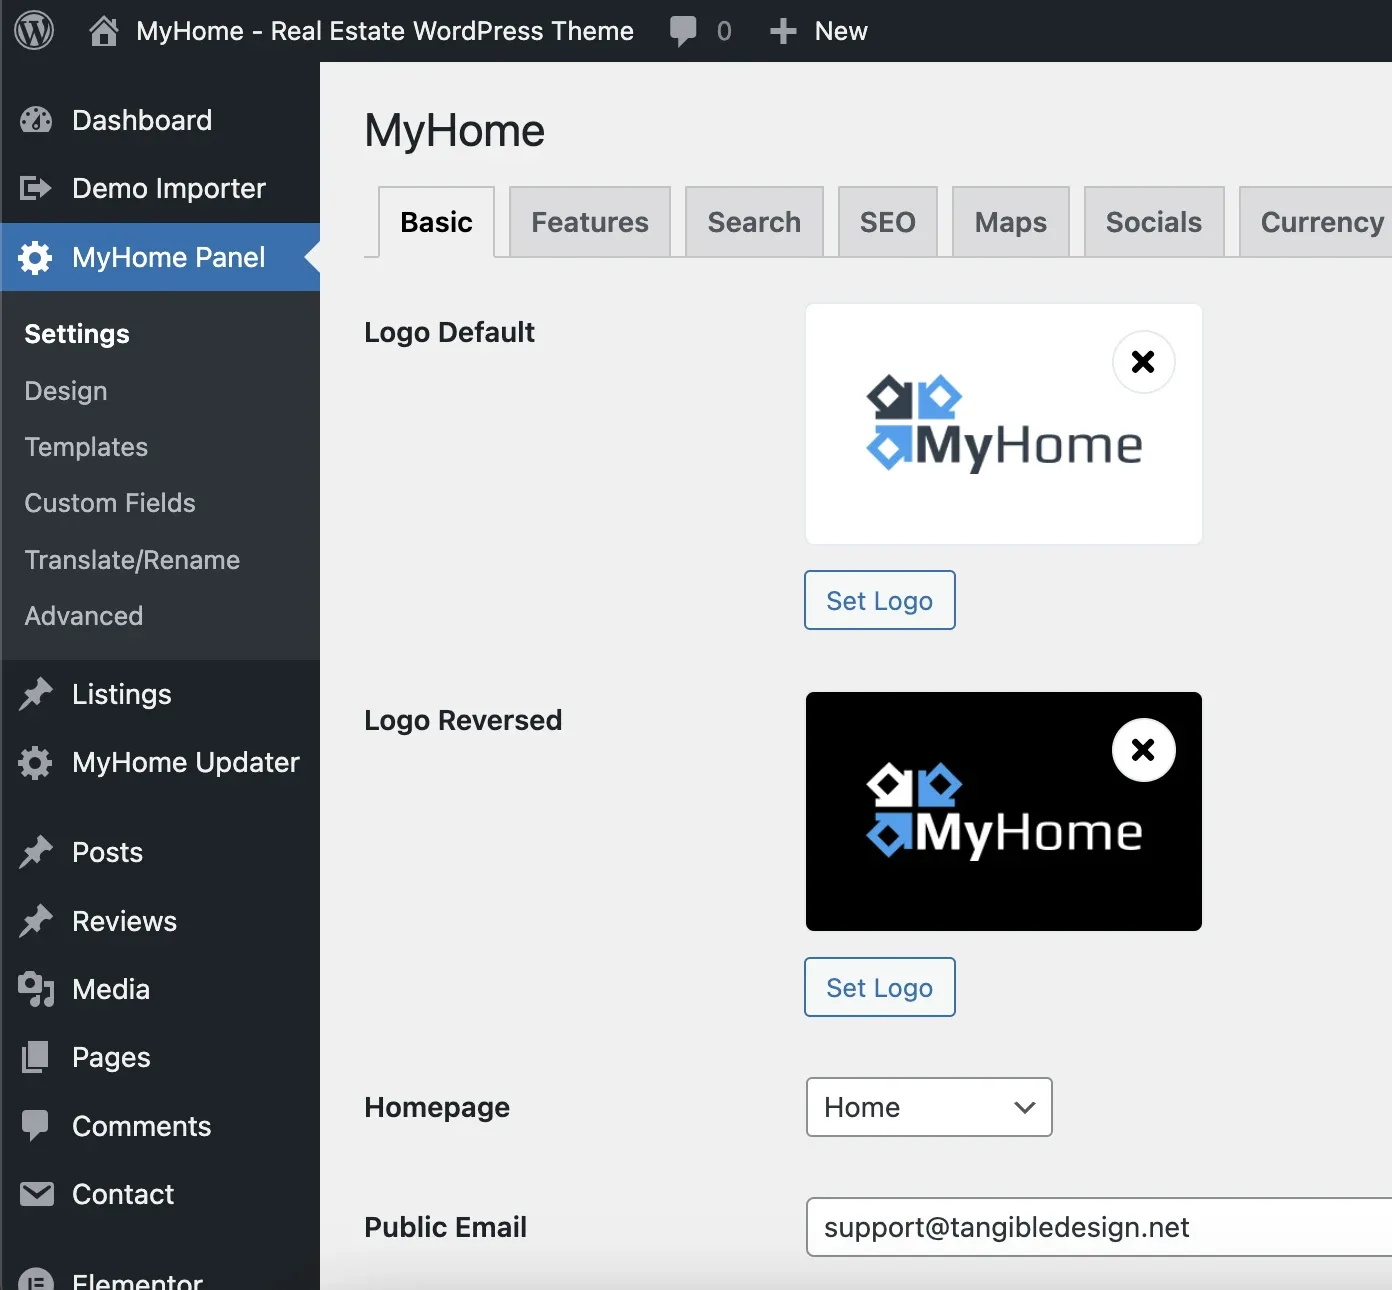1392x1290 pixels.
Task: Switch to the Search tab
Action: pos(754,222)
